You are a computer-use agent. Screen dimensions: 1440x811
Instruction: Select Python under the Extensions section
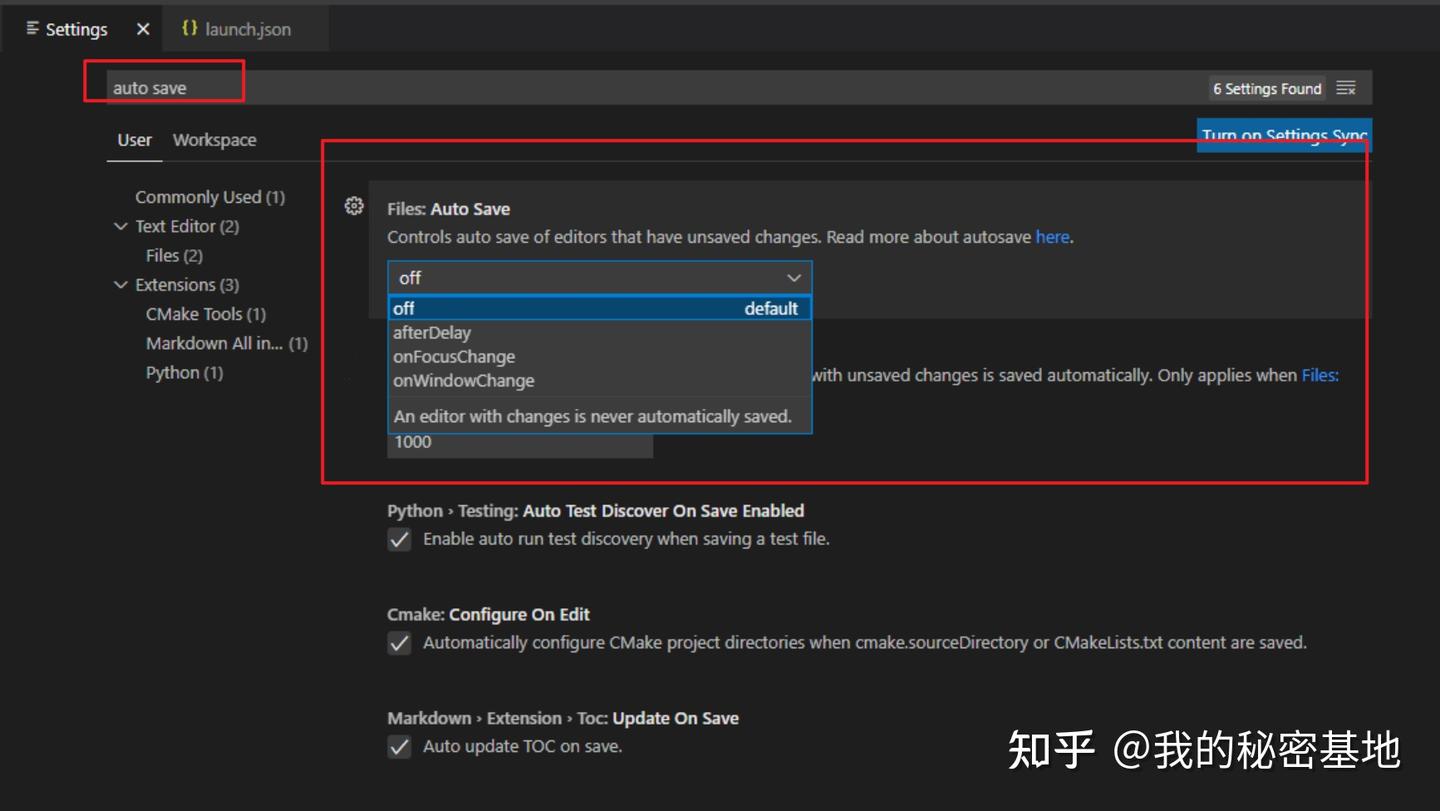click(184, 372)
